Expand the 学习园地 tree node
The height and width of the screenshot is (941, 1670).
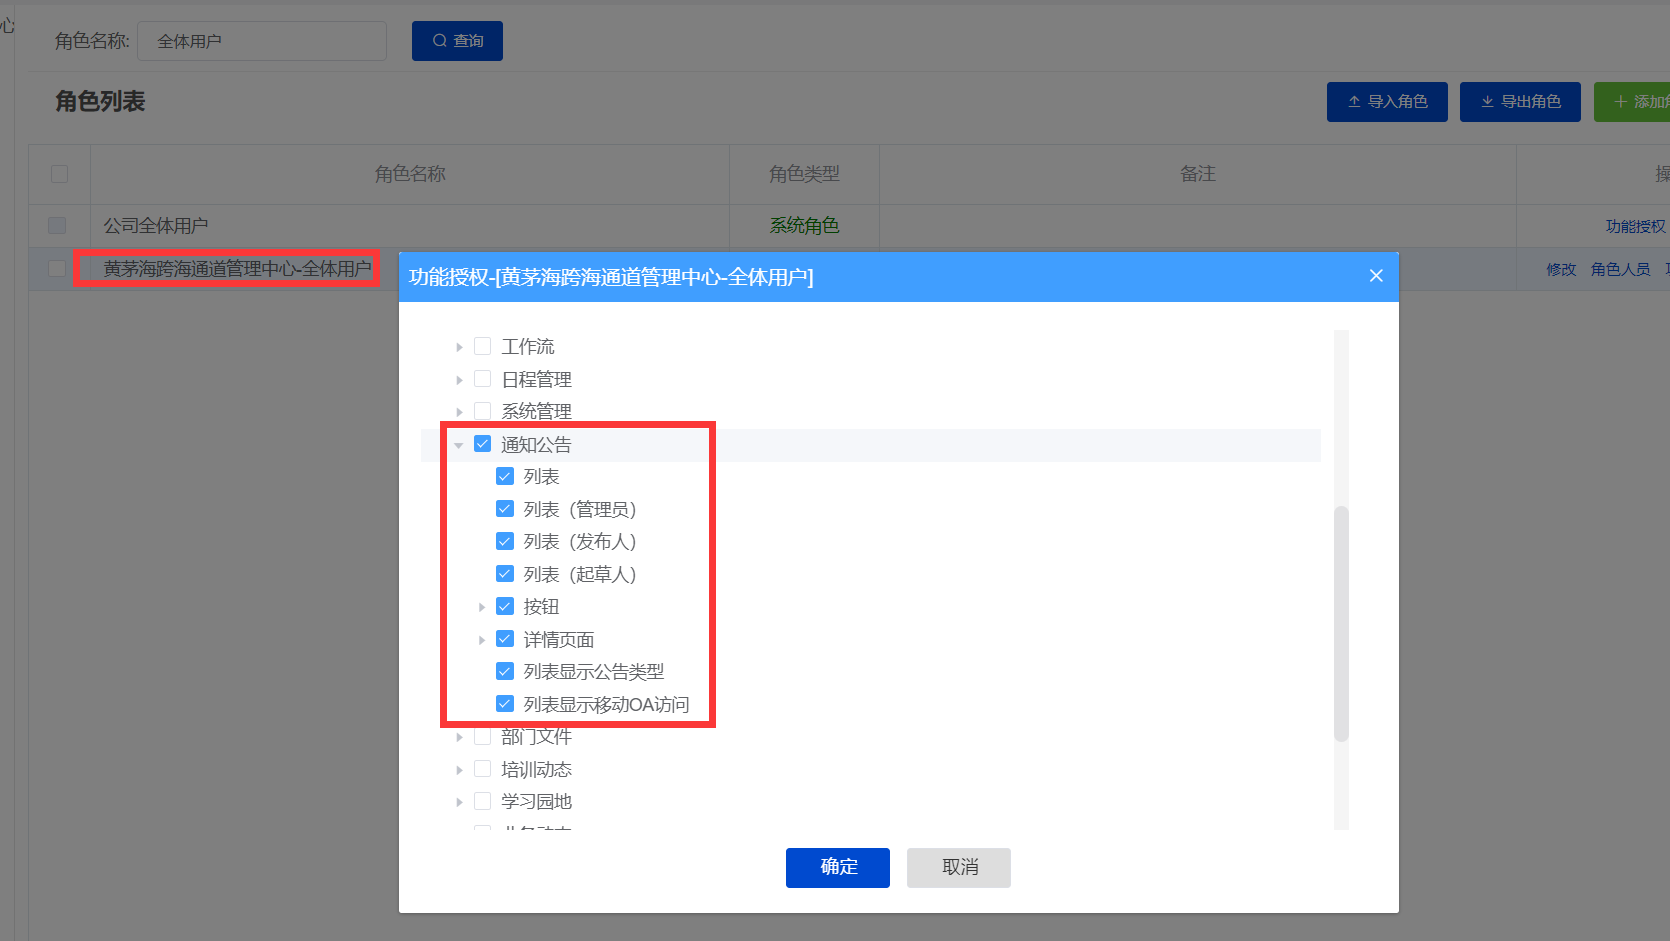coord(459,802)
